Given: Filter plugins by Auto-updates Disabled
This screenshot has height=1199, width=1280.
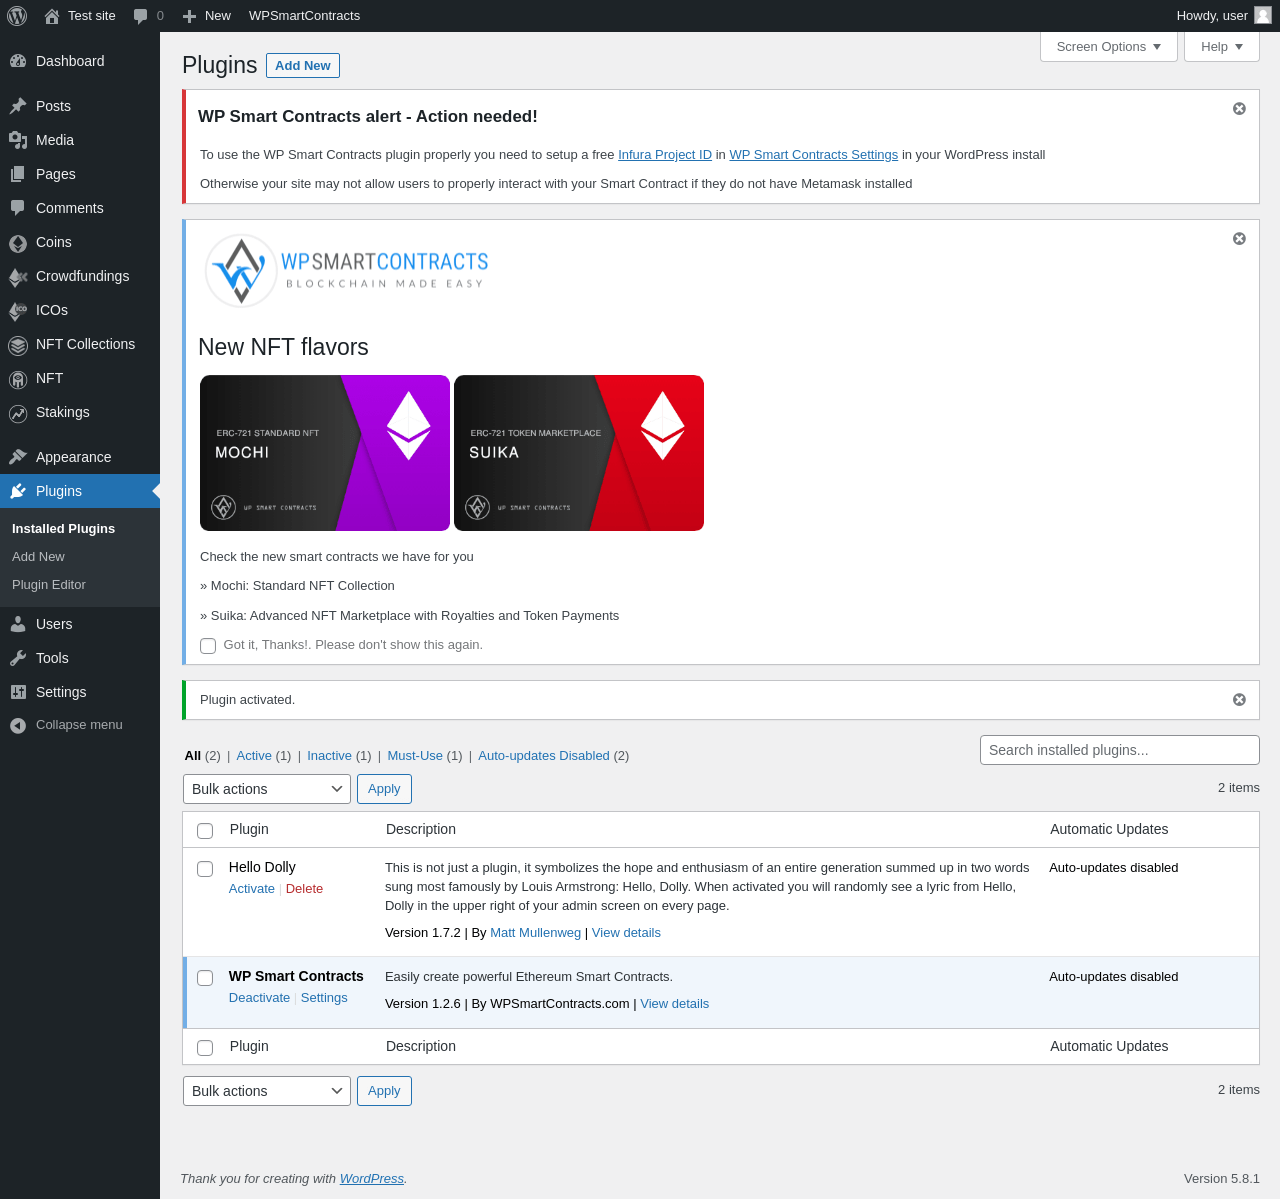Looking at the screenshot, I should 544,755.
